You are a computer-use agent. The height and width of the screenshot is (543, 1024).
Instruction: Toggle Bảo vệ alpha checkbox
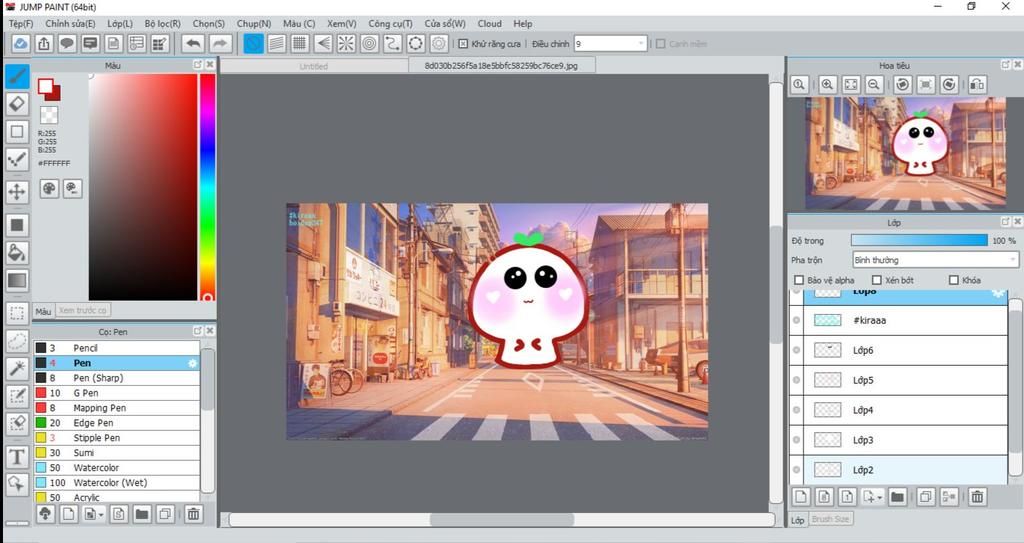pos(799,280)
